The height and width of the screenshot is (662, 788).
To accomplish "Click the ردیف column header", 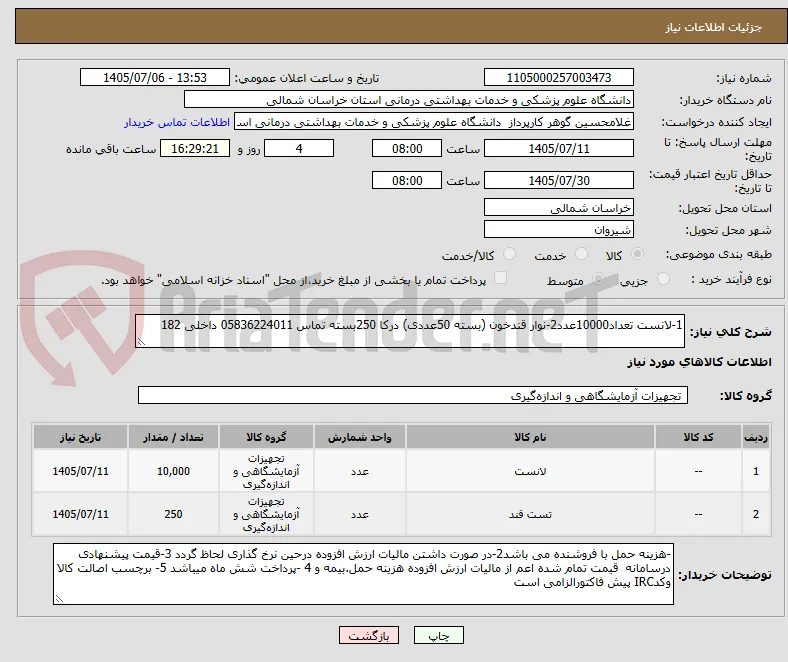I will pos(756,437).
